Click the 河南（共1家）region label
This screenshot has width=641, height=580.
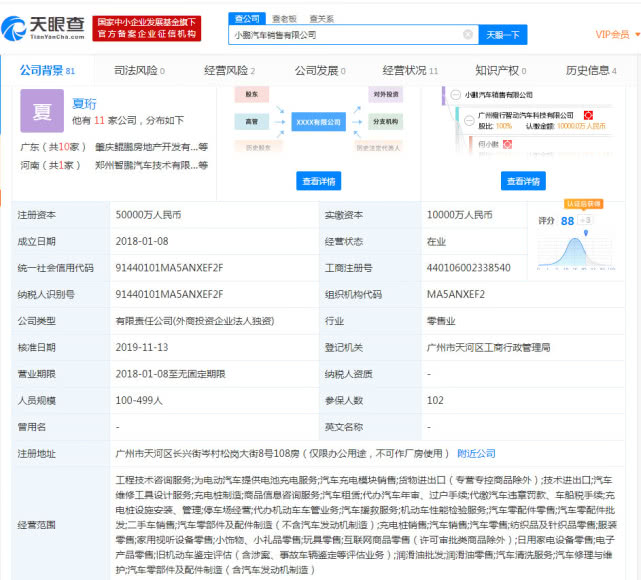(51, 165)
